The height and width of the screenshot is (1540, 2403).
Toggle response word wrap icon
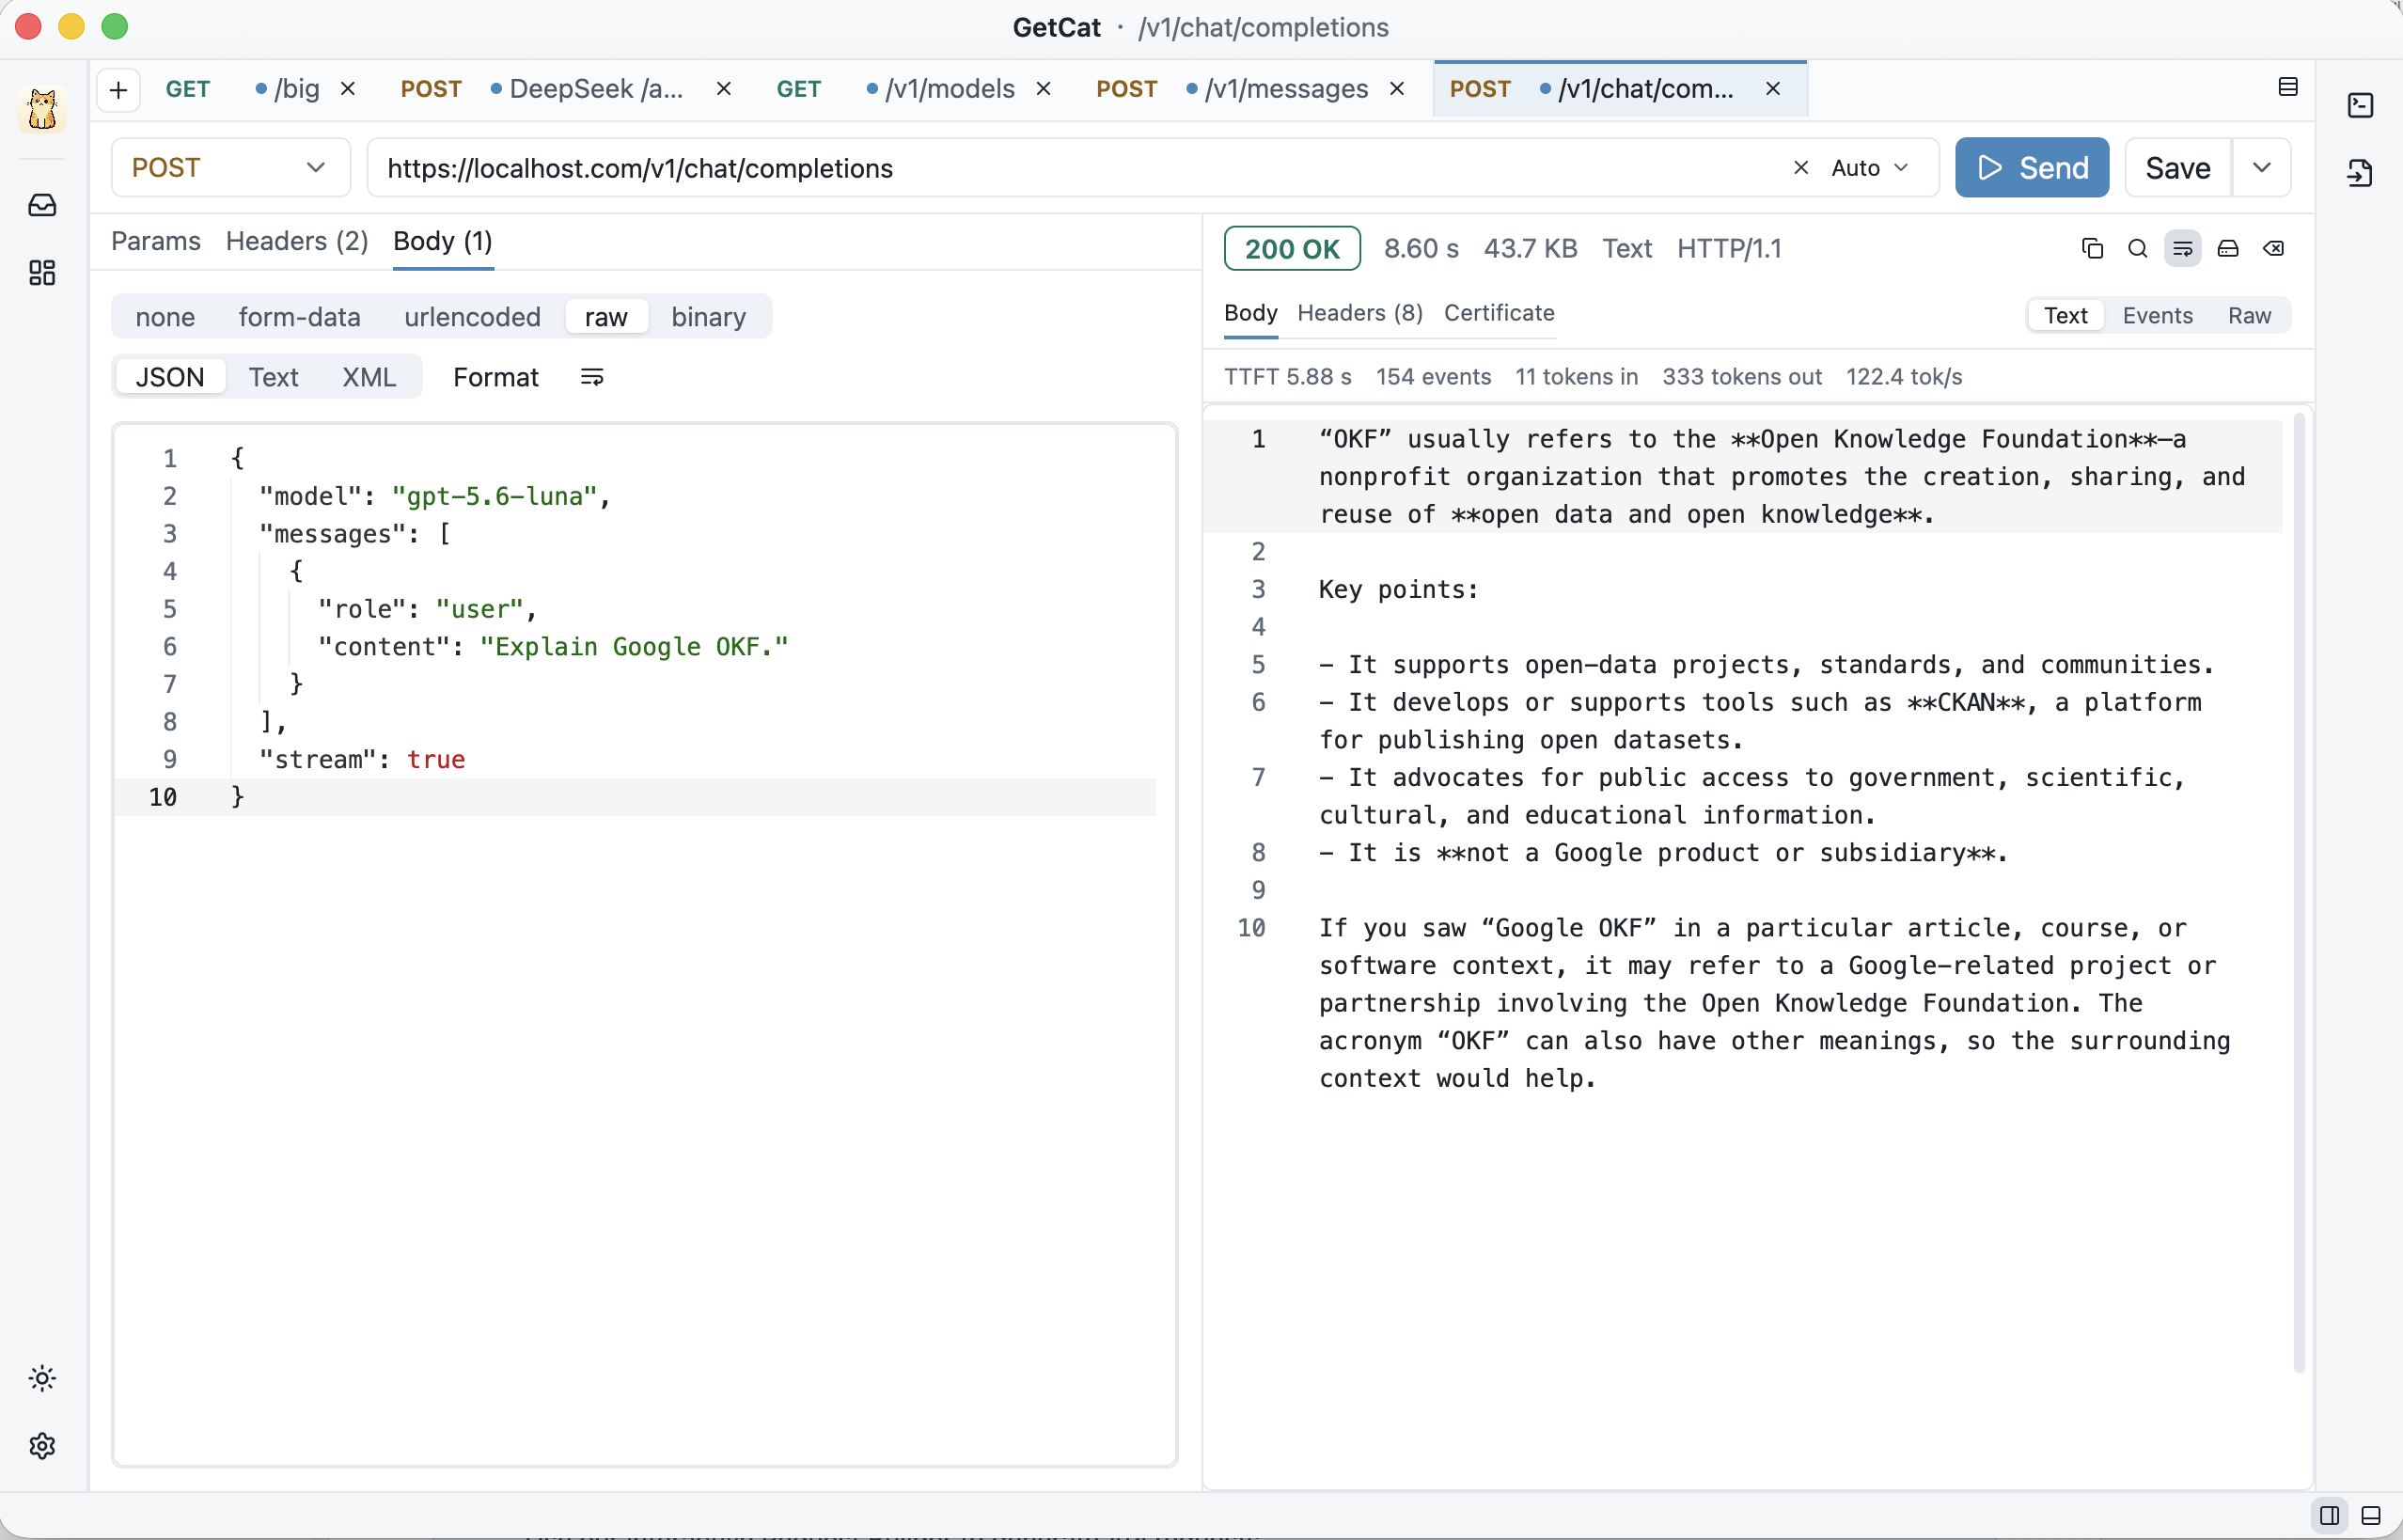pos(2182,248)
